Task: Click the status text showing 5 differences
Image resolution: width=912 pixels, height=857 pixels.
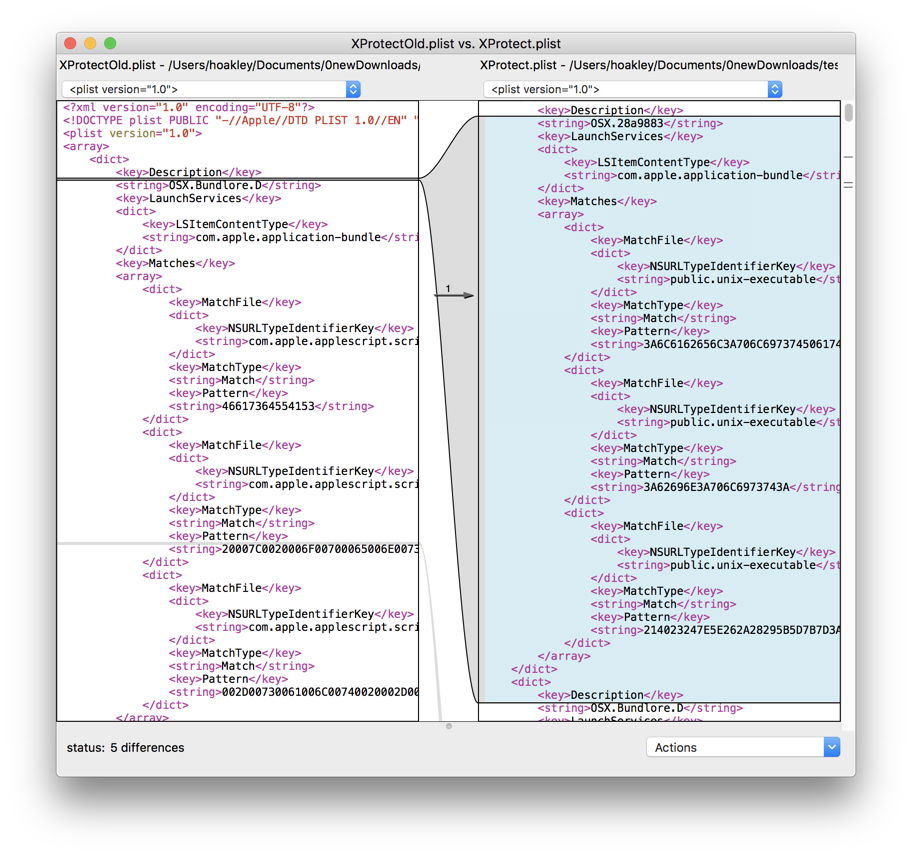Action: [125, 747]
